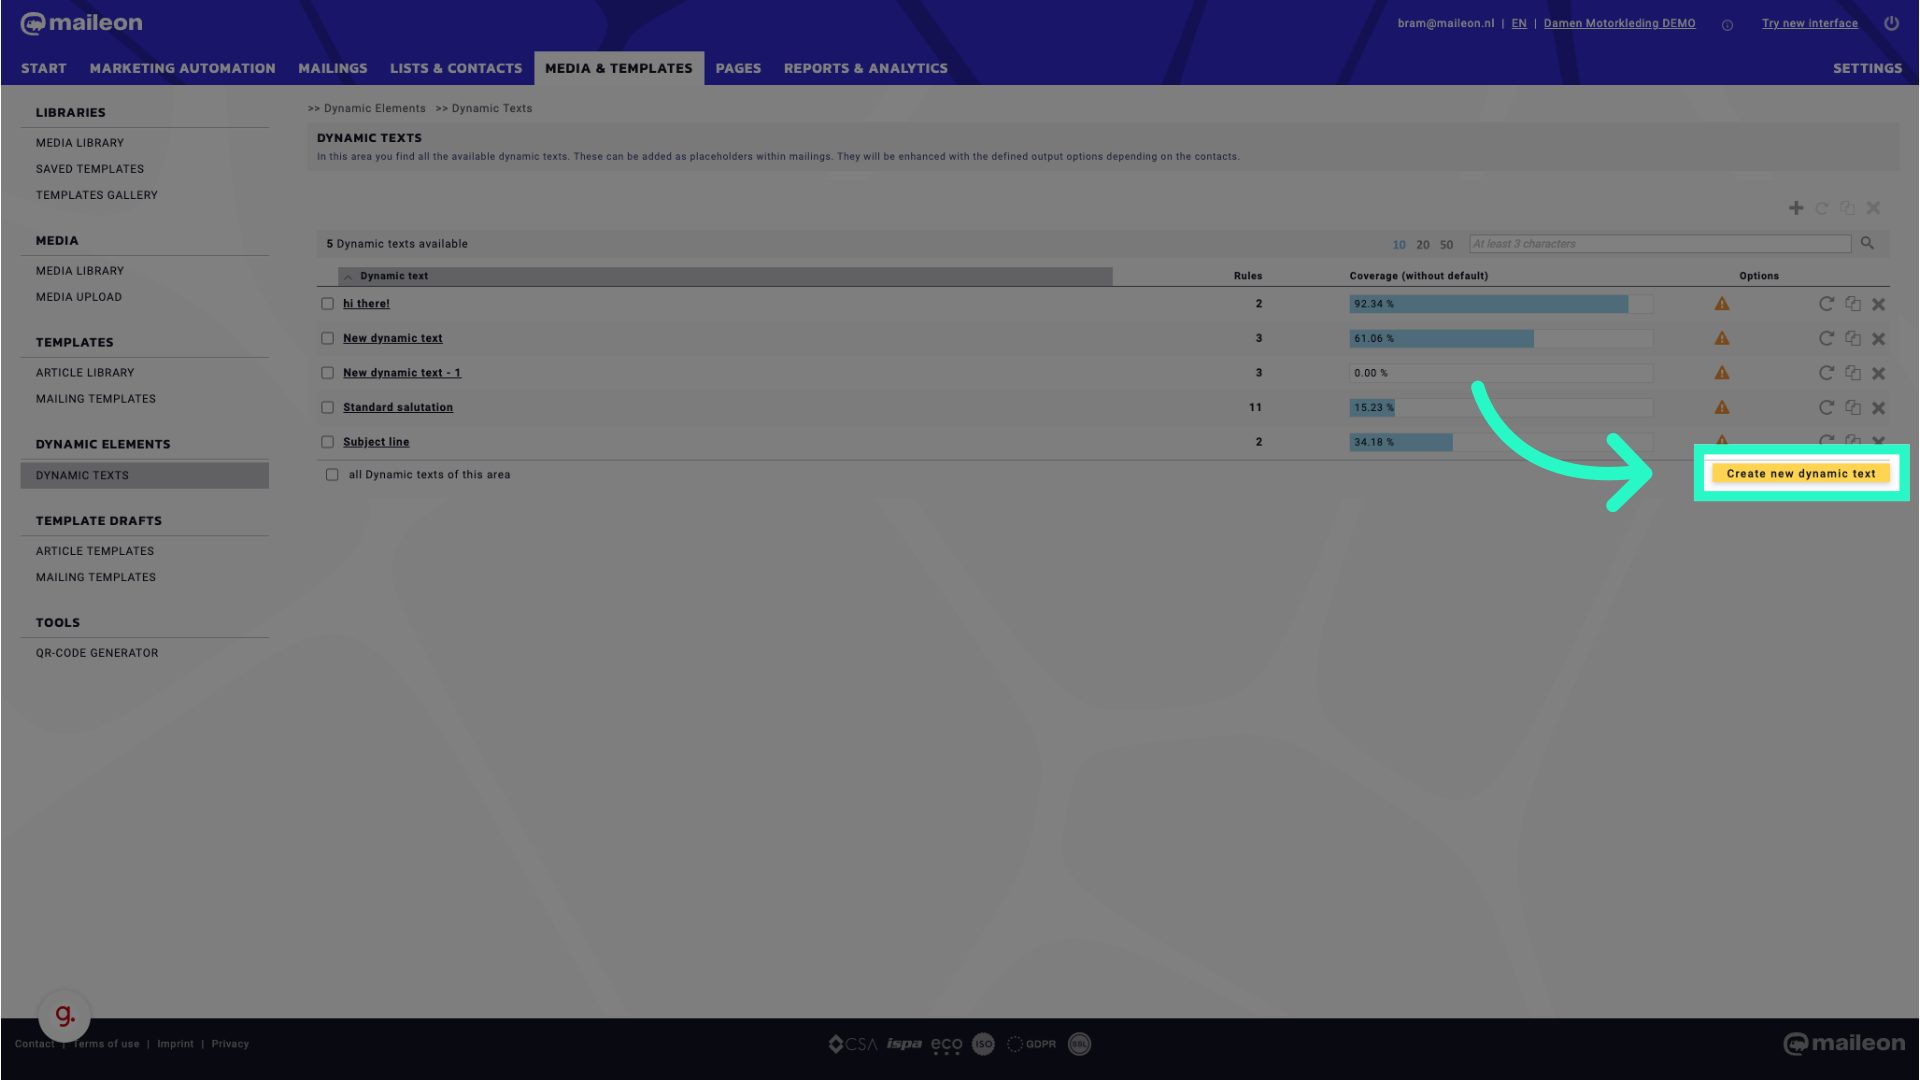The image size is (1920, 1080).
Task: Enable 'all Dynamic texts of this area' checkbox
Action: 332,475
